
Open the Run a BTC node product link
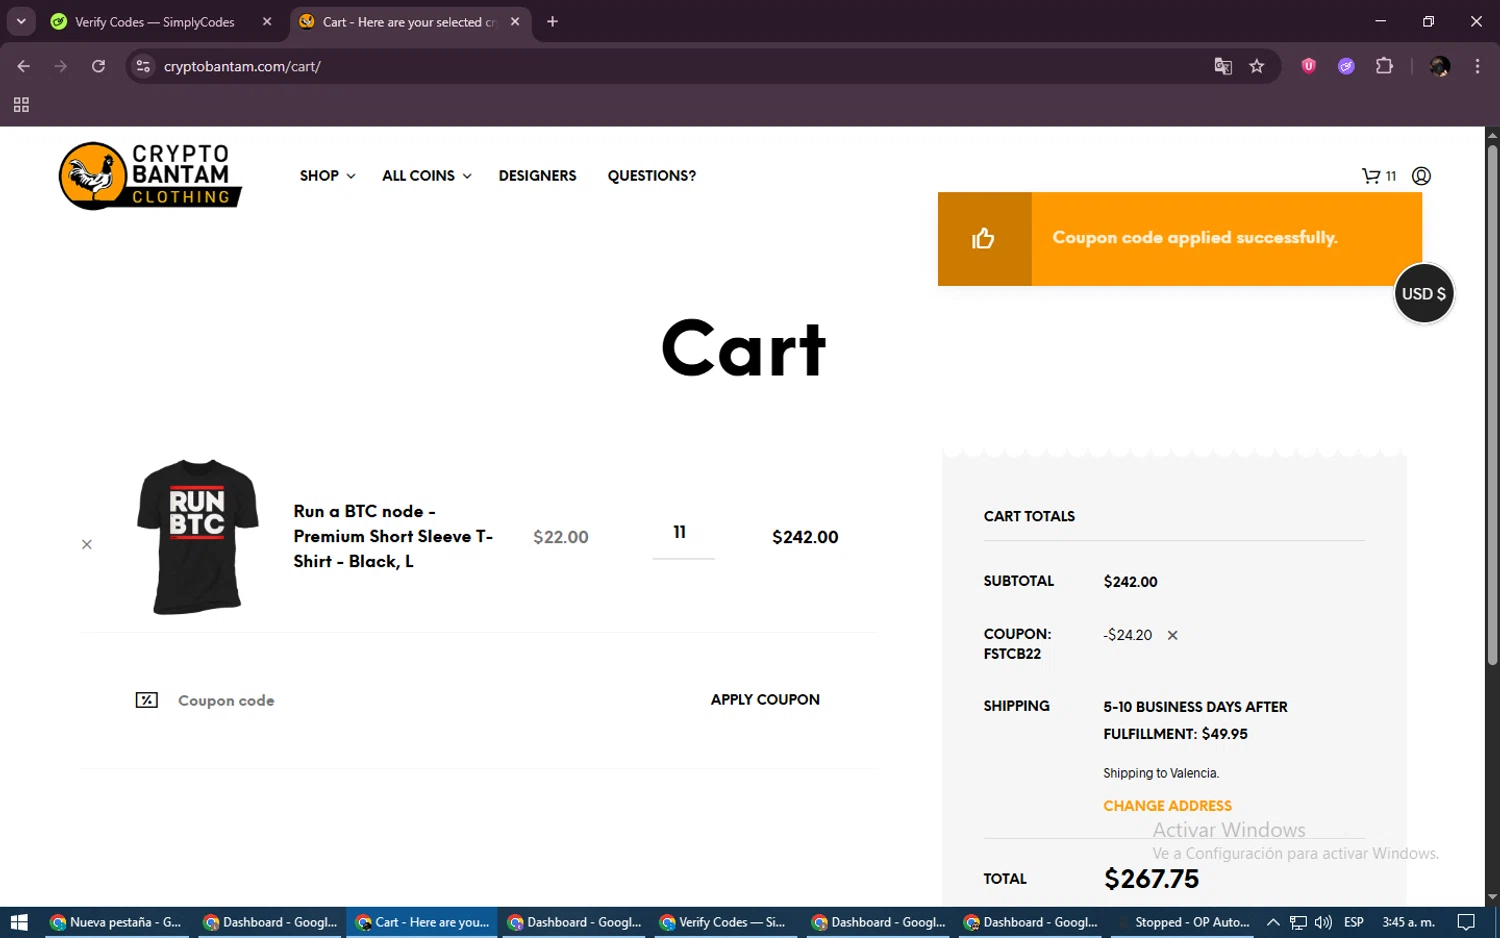coord(393,536)
